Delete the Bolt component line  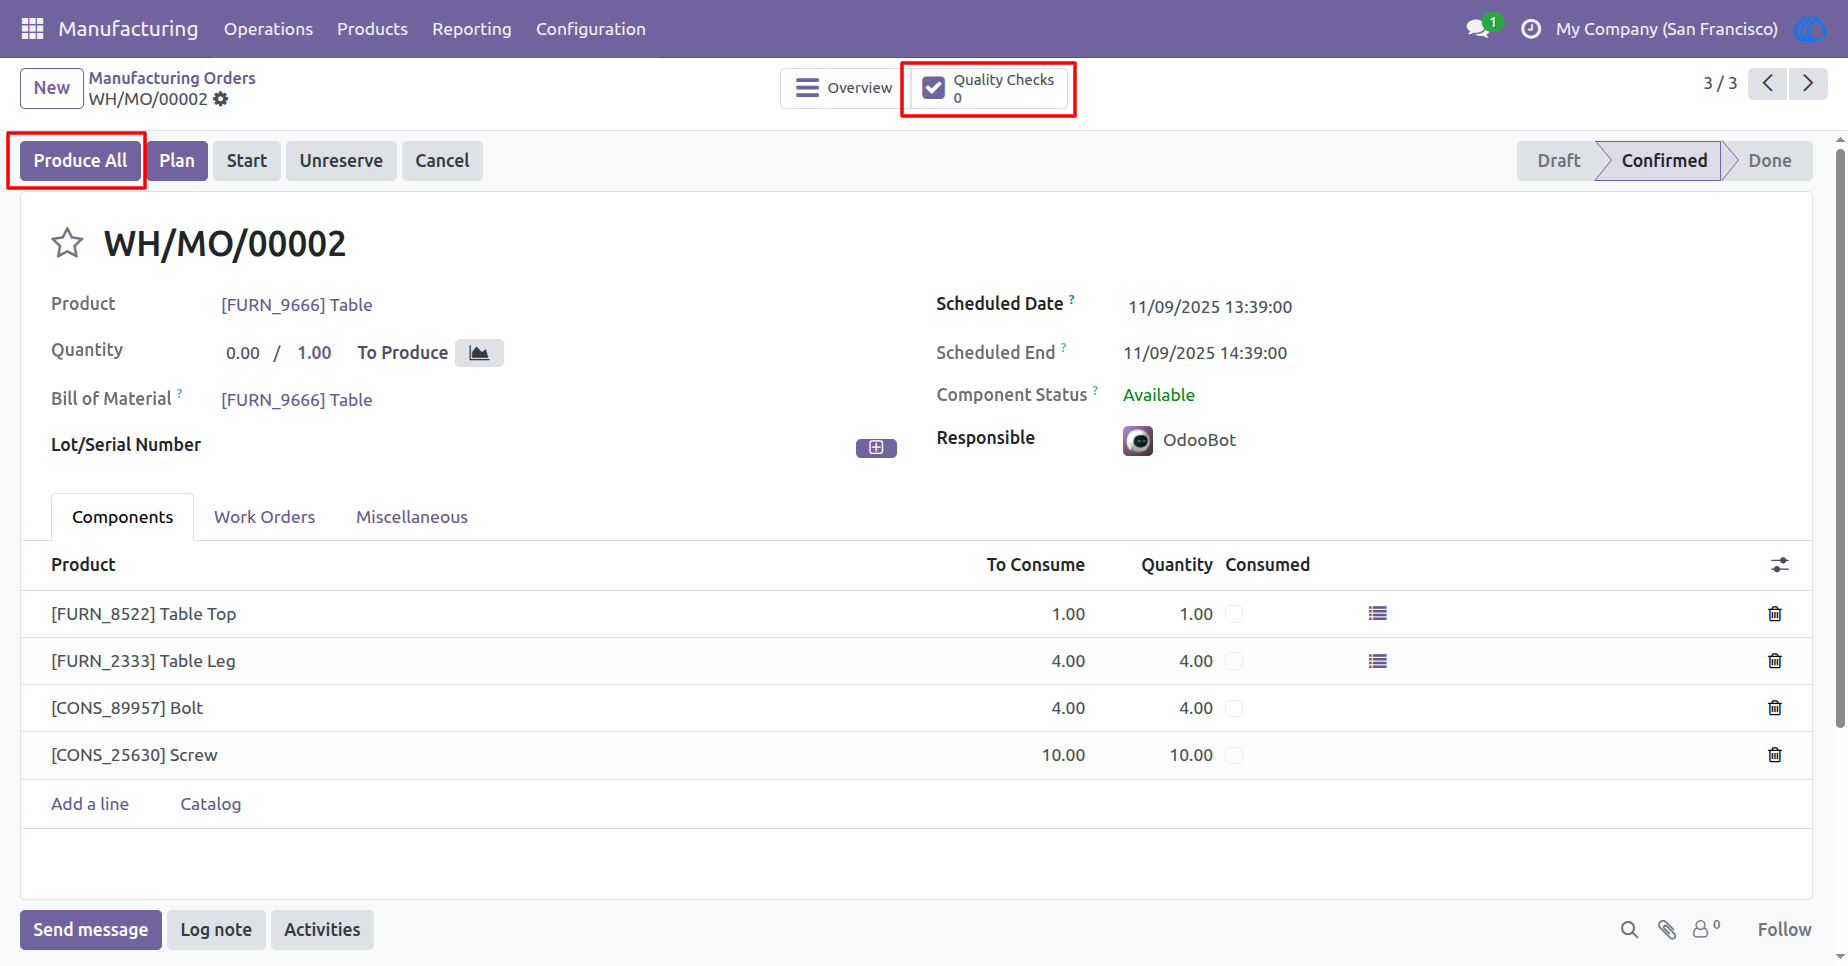coord(1775,708)
